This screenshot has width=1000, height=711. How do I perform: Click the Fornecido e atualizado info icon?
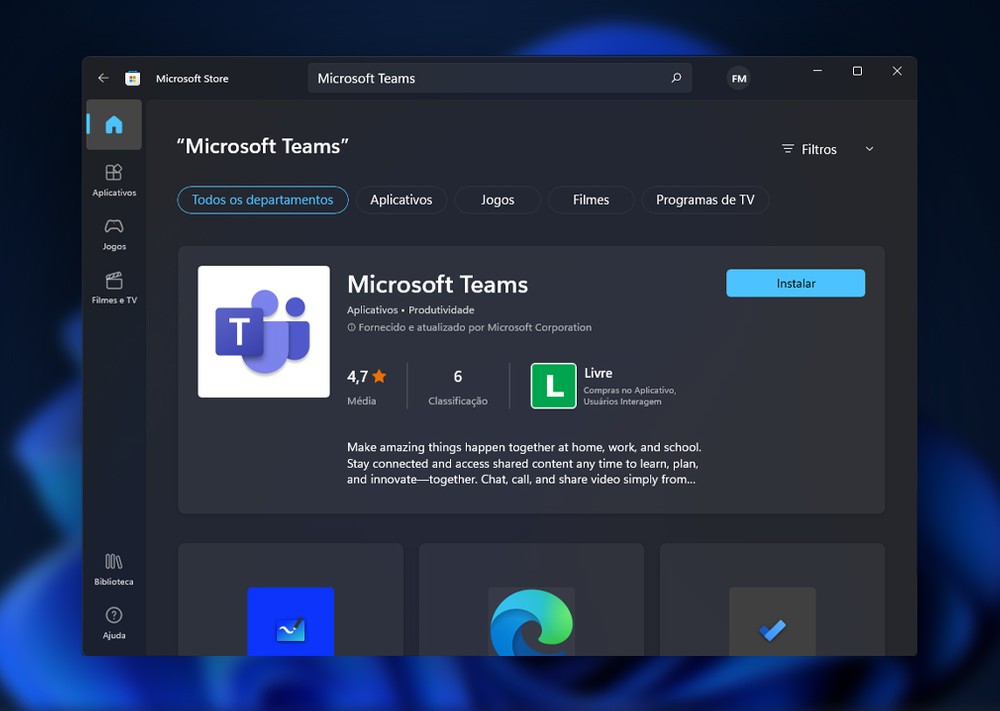coord(351,328)
